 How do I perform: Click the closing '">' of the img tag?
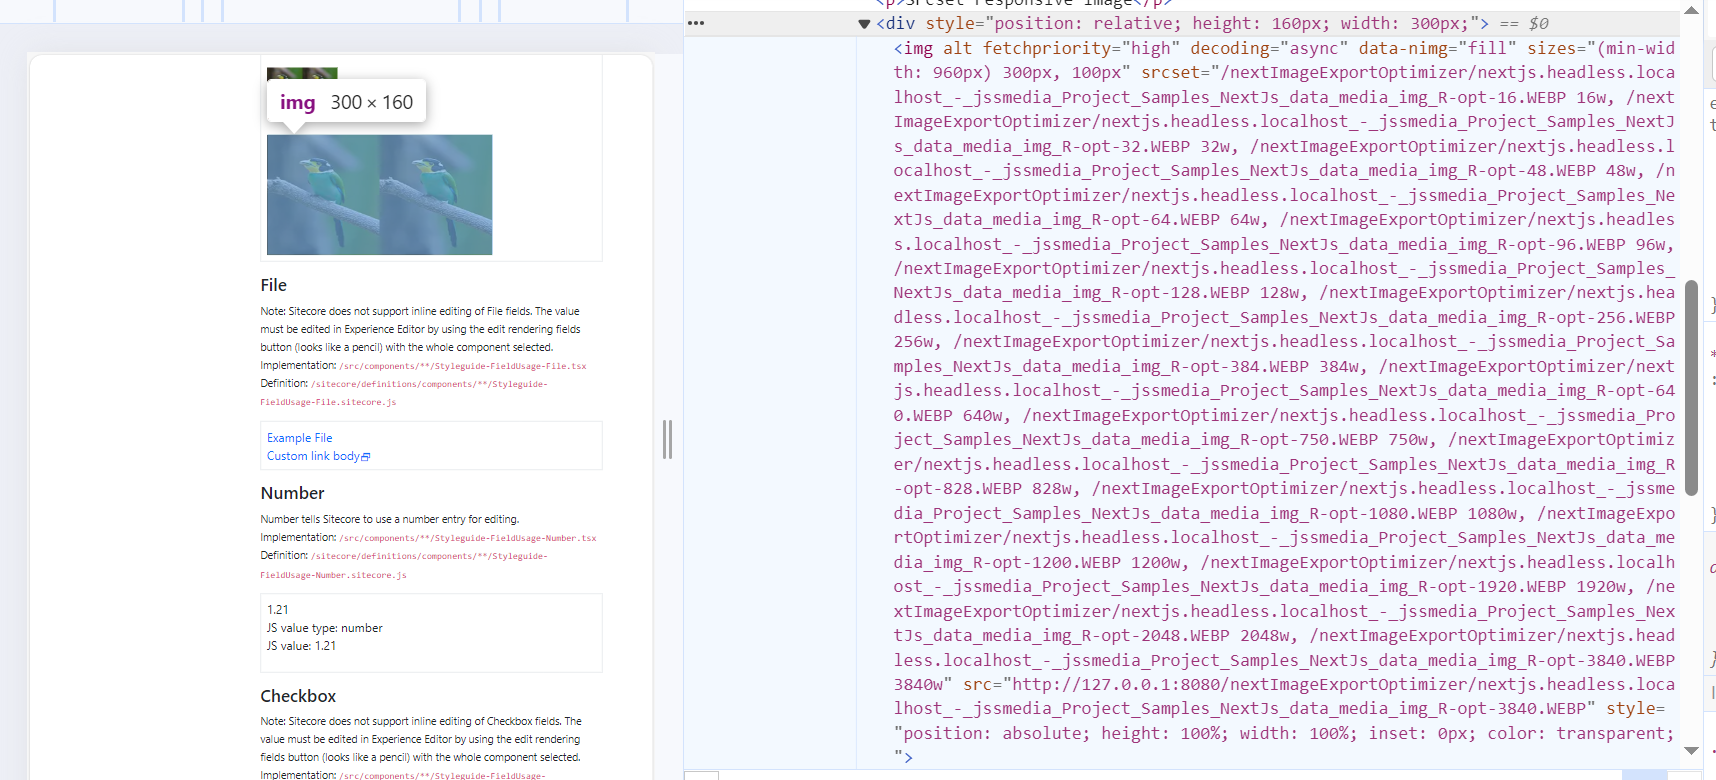point(903,757)
